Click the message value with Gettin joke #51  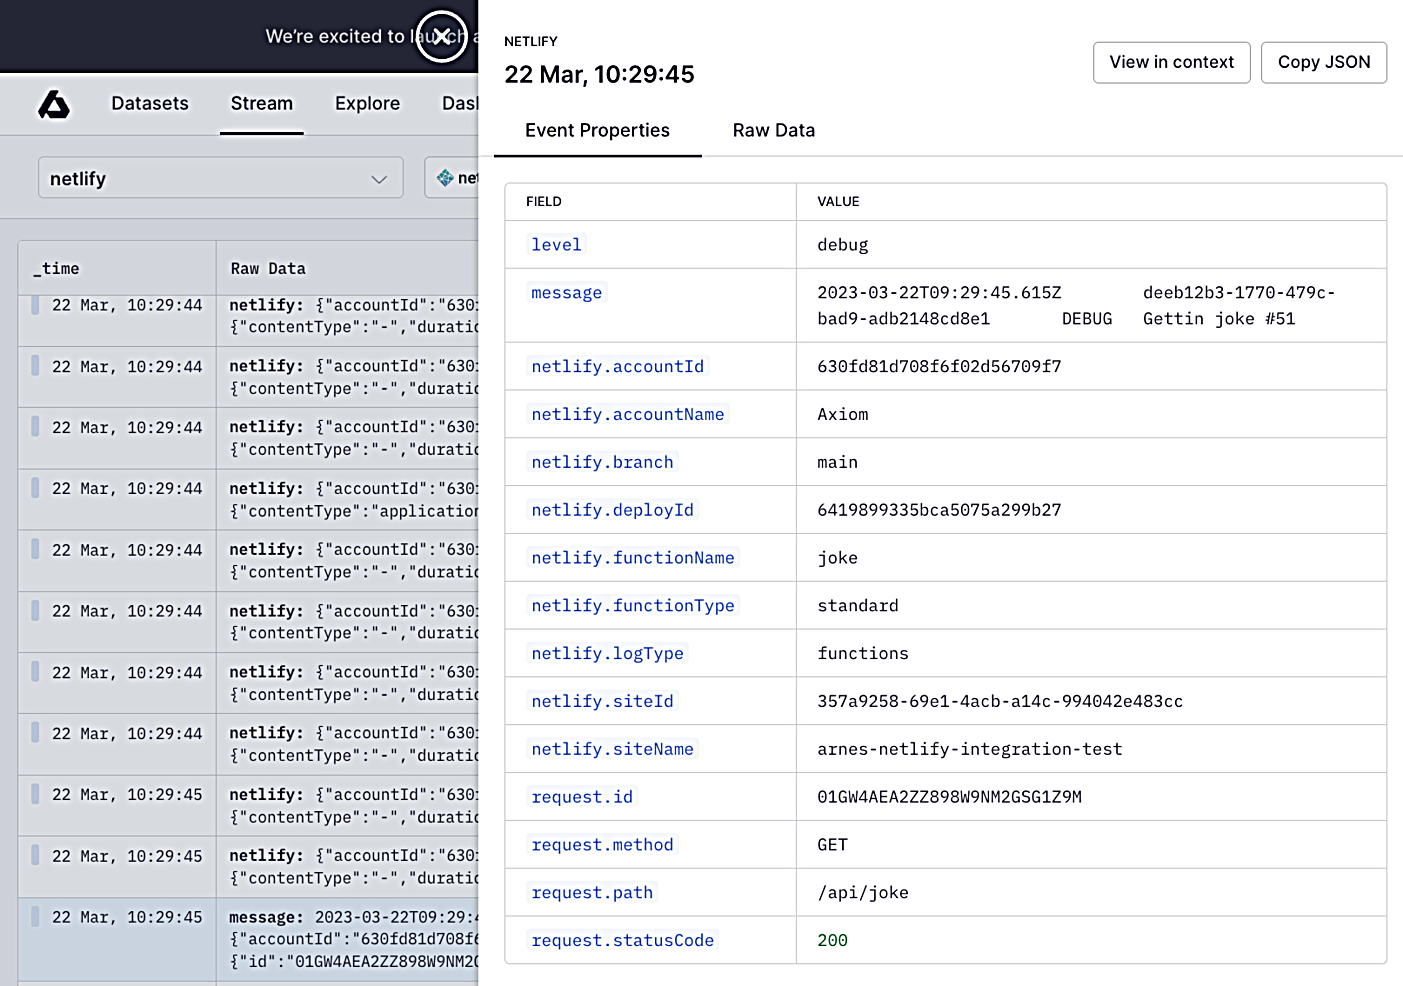(x=1076, y=305)
